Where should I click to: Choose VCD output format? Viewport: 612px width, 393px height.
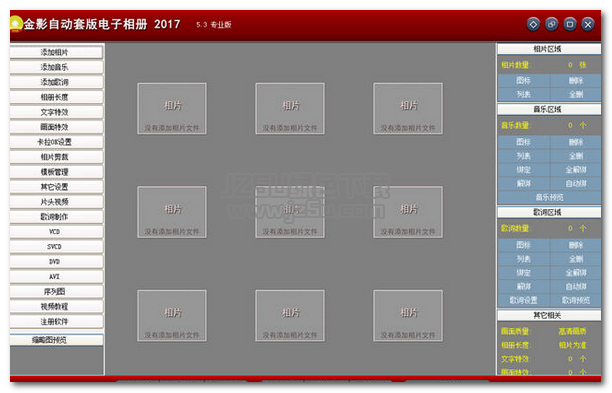56,231
